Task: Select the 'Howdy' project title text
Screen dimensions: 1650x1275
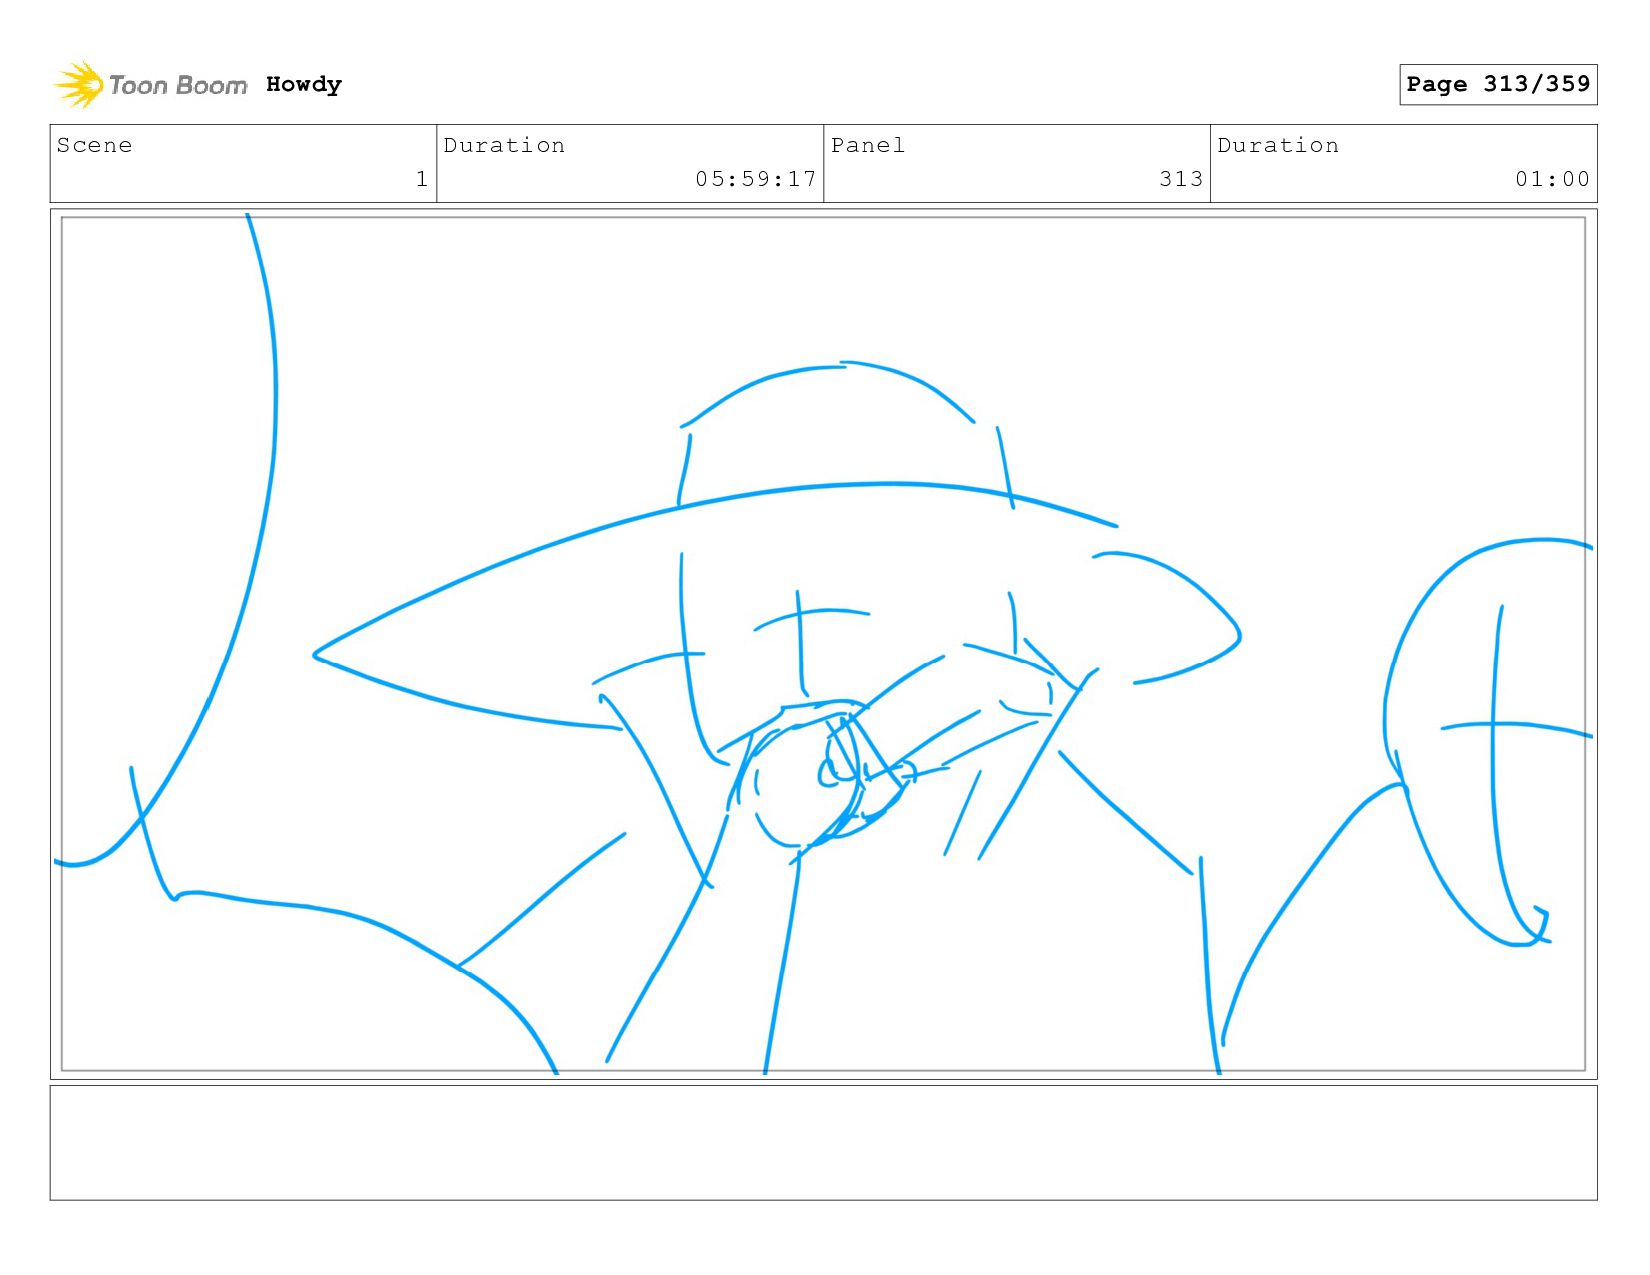Action: coord(304,84)
